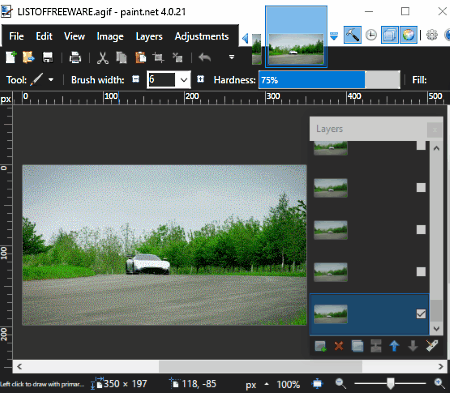Open the Tool chooser dropdown
This screenshot has width=450, height=393.
tap(51, 80)
